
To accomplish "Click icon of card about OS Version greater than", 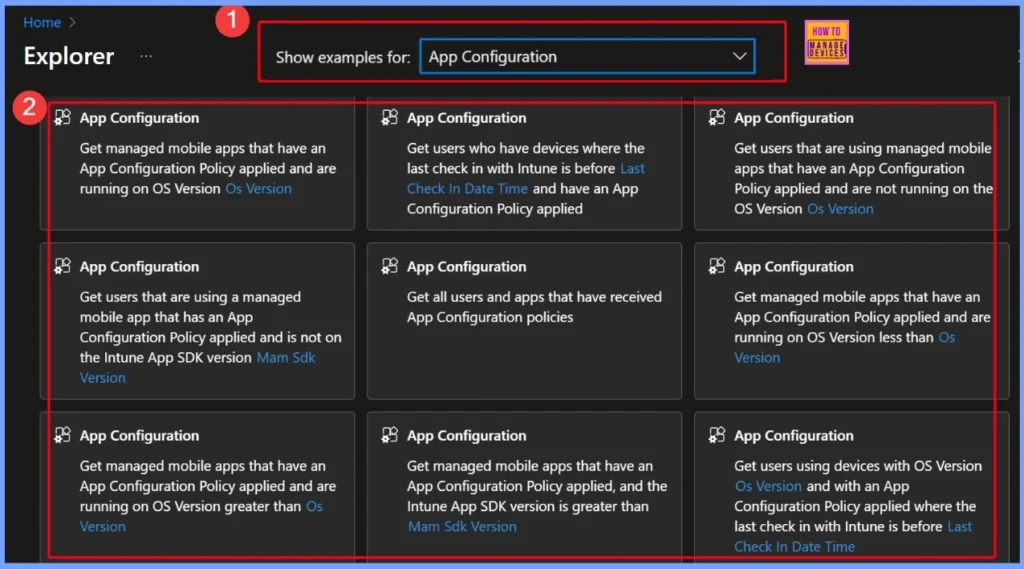I will tap(63, 435).
